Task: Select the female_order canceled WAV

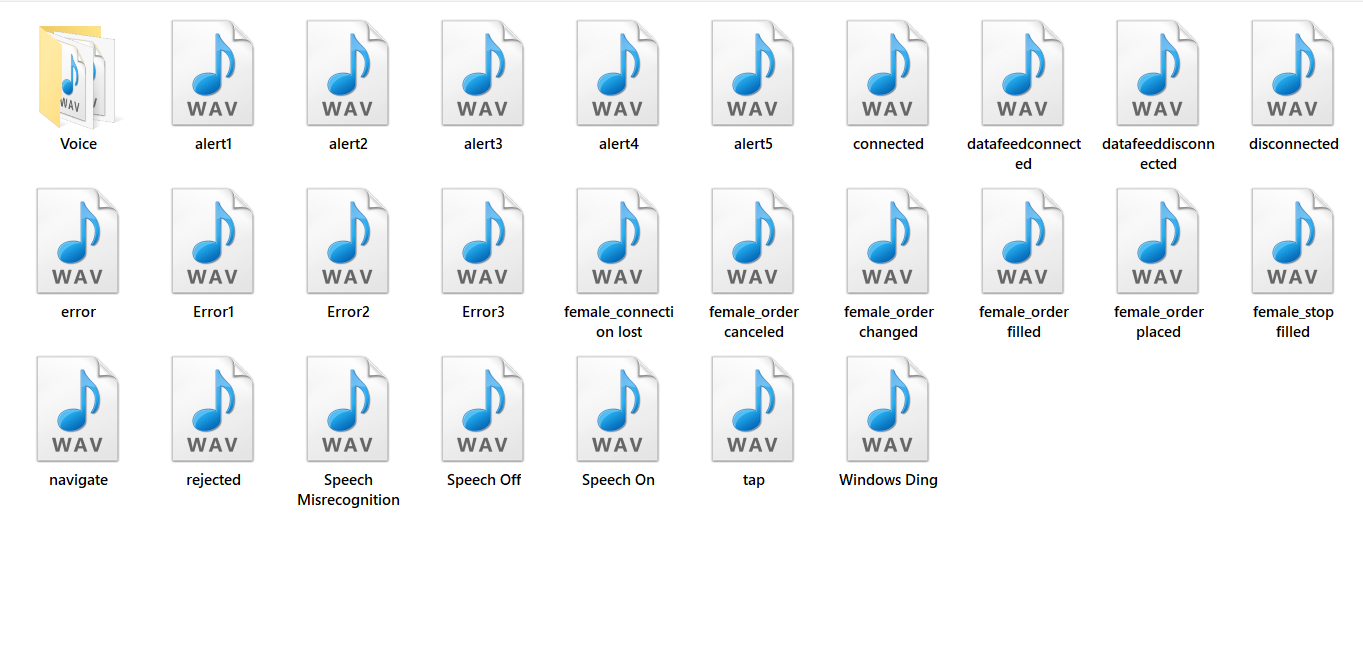Action: pos(752,240)
